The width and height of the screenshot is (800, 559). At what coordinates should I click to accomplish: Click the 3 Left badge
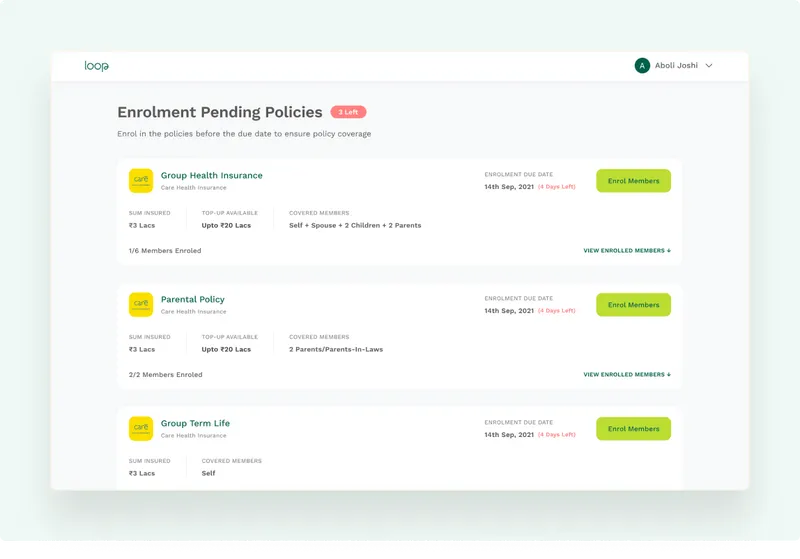348,112
